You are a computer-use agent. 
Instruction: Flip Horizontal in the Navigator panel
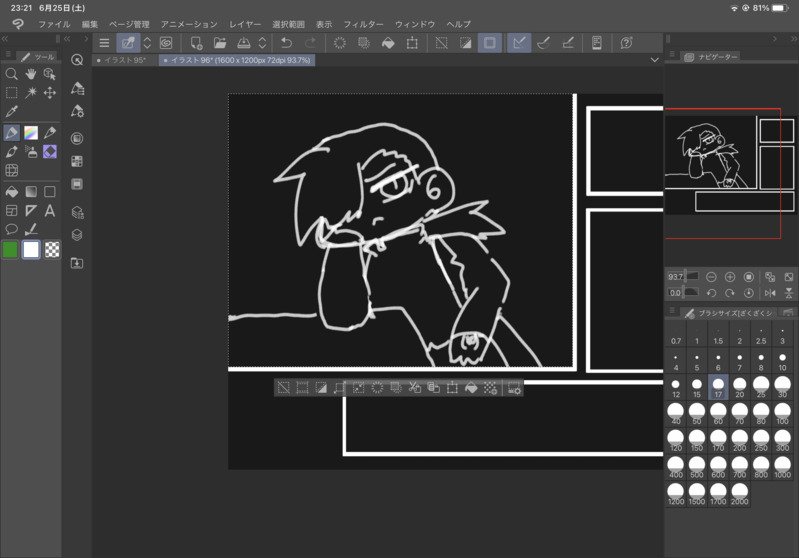point(770,293)
